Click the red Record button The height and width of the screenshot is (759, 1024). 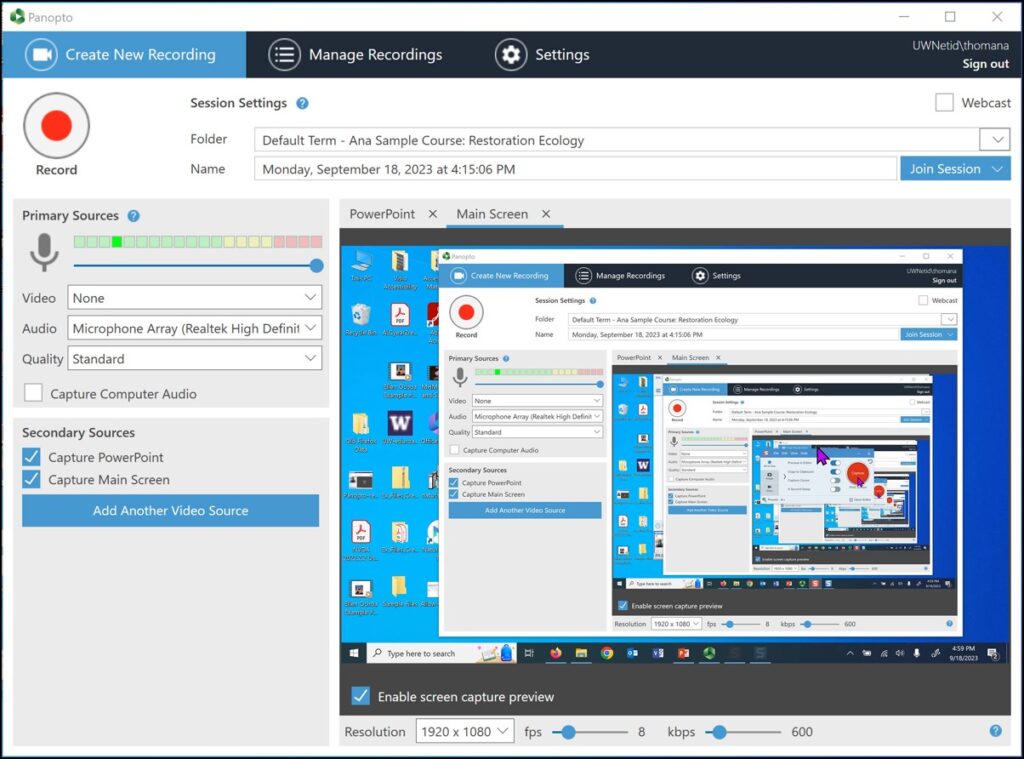(x=56, y=125)
